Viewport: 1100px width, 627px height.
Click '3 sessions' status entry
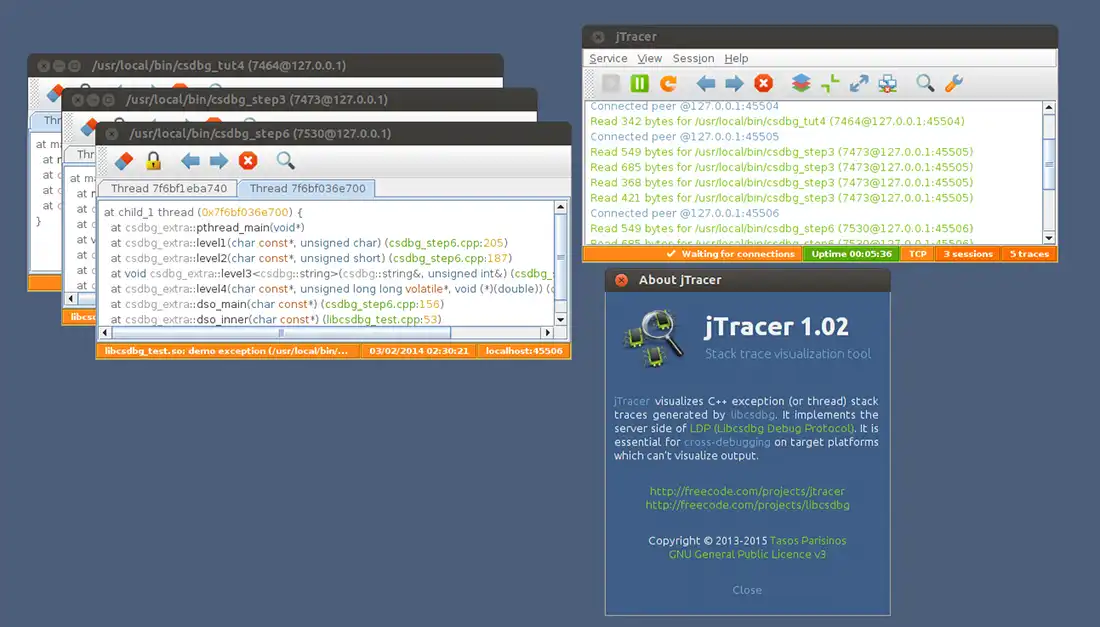[x=967, y=254]
